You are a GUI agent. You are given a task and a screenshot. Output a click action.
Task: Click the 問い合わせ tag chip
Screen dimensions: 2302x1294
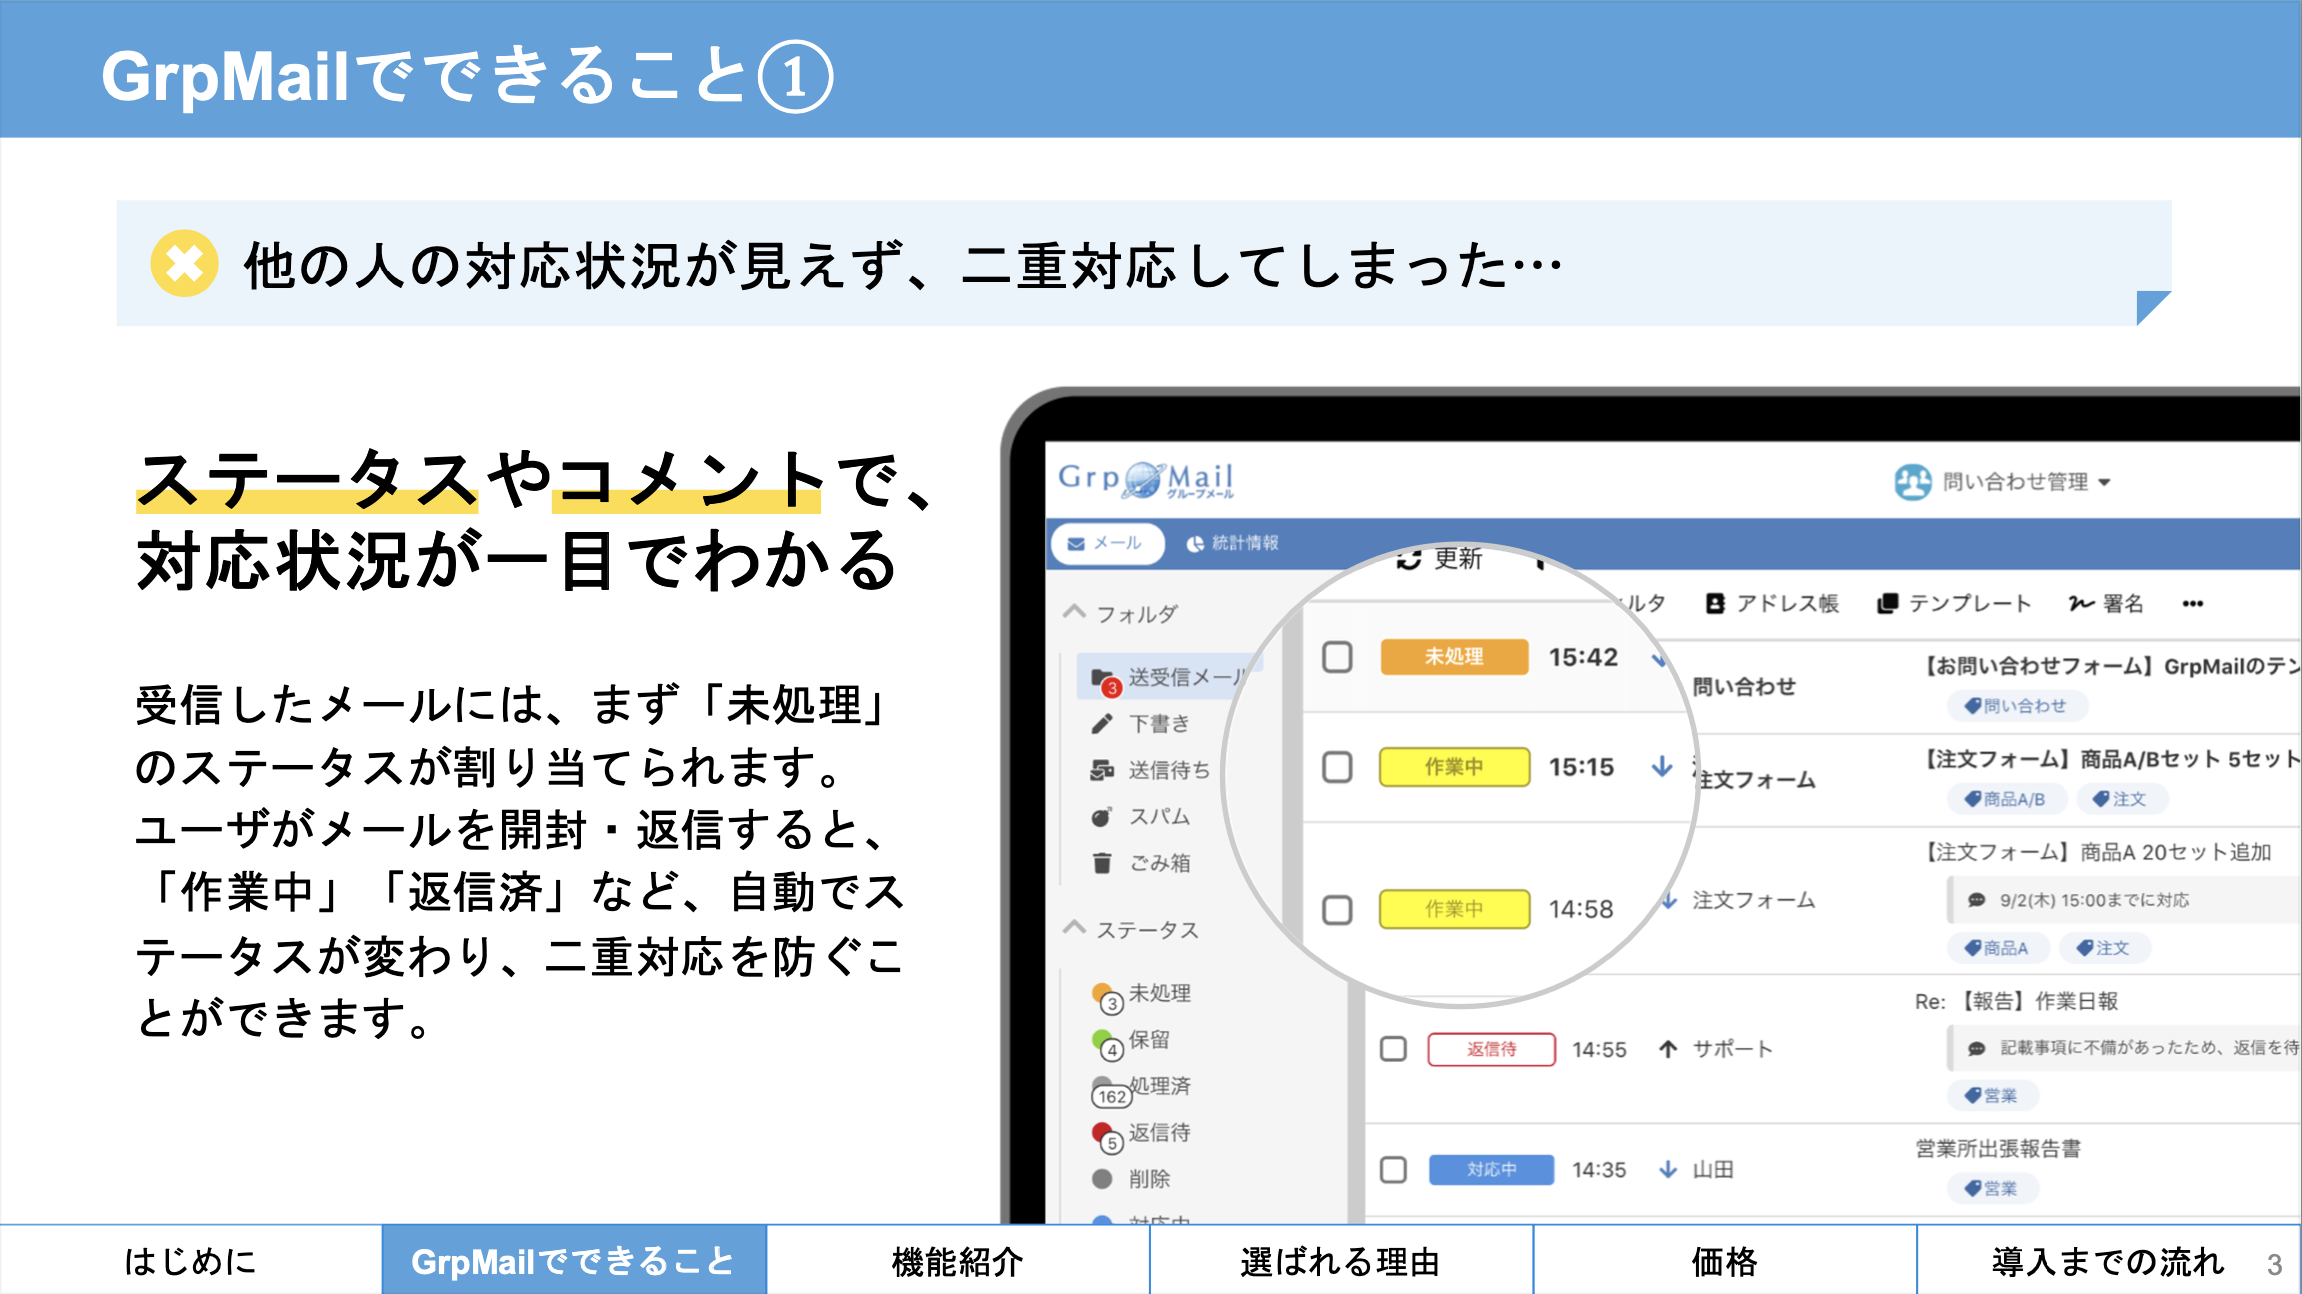[2016, 706]
